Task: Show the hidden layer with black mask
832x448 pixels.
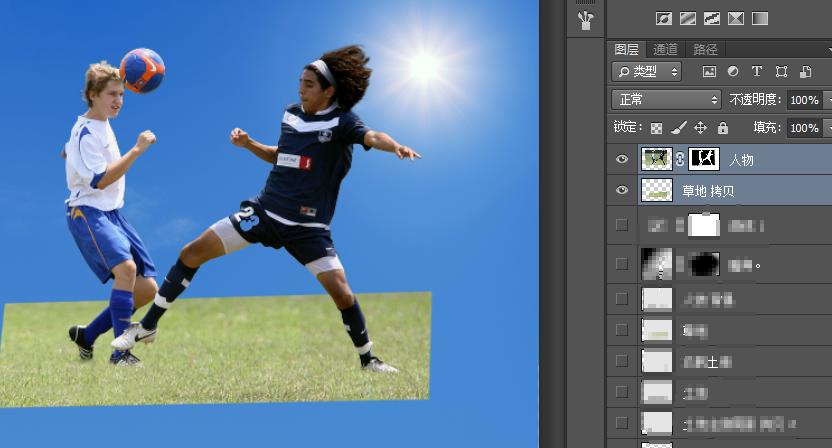Action: (622, 263)
